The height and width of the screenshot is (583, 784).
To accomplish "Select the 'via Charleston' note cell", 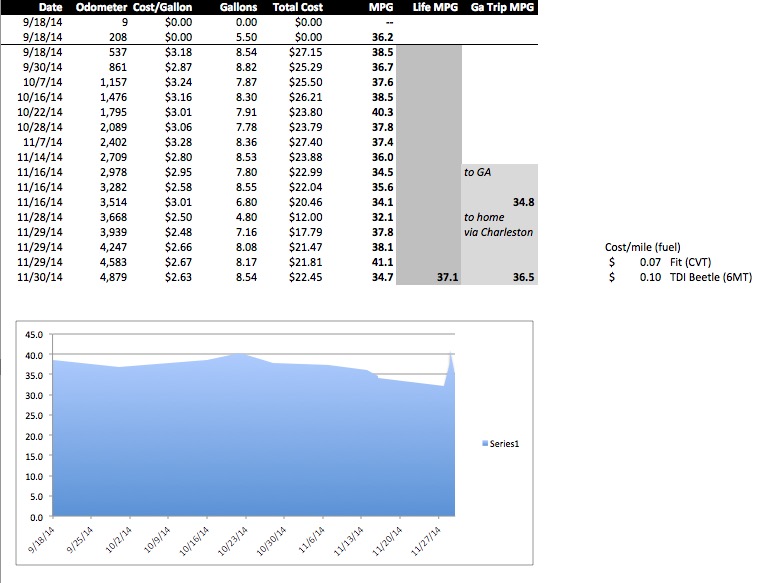I will 495,232.
